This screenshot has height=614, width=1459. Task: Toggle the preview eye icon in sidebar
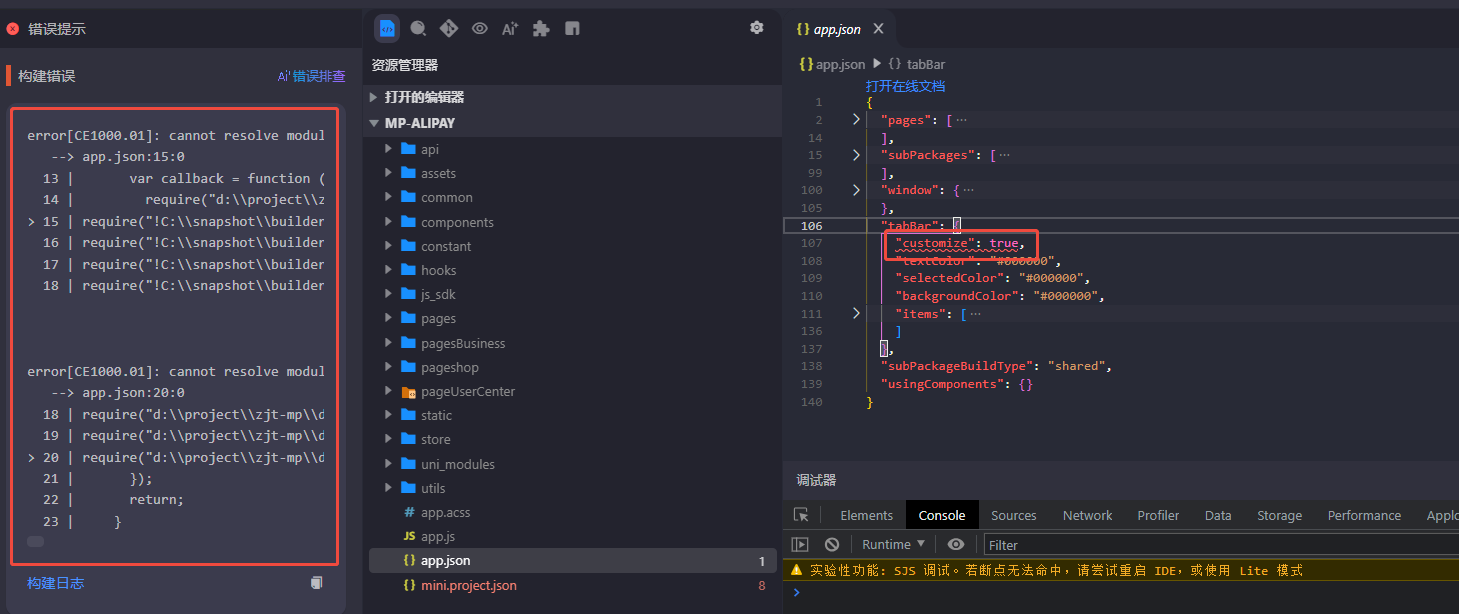480,28
